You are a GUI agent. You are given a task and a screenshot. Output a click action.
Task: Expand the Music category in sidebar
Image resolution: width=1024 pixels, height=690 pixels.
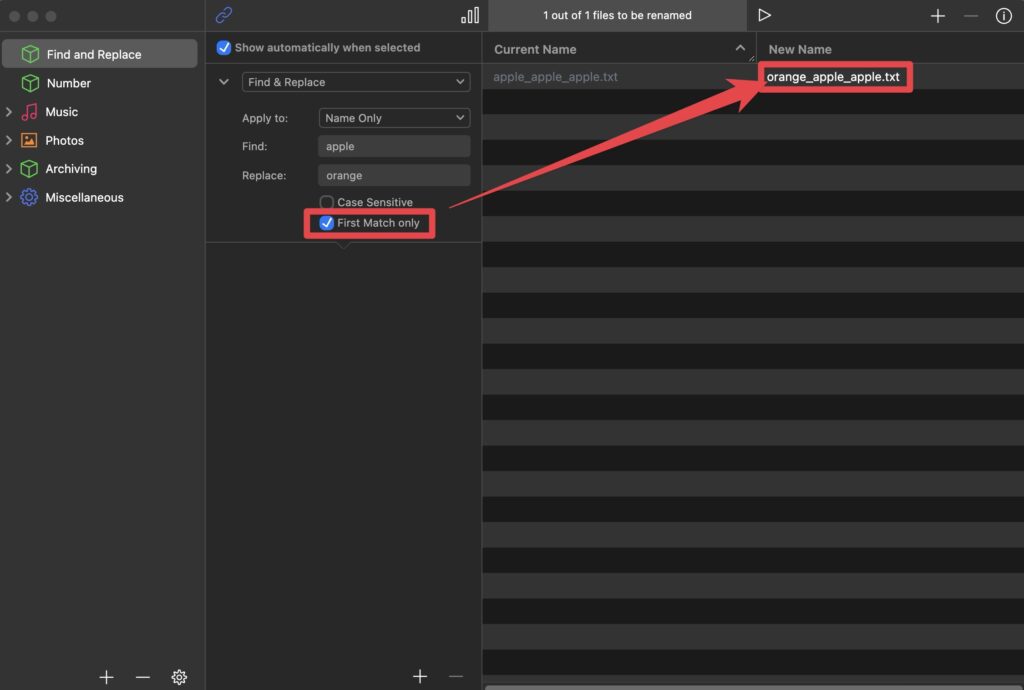pos(10,112)
